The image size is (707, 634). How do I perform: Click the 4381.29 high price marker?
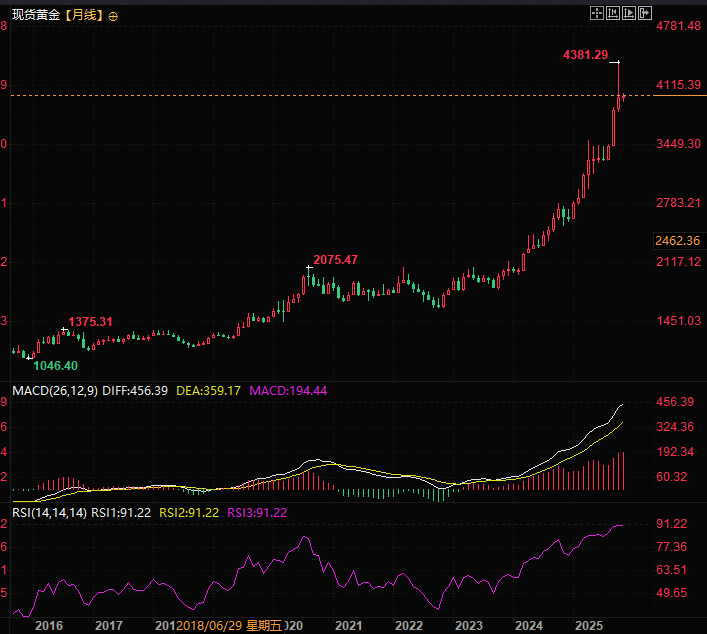coord(585,55)
